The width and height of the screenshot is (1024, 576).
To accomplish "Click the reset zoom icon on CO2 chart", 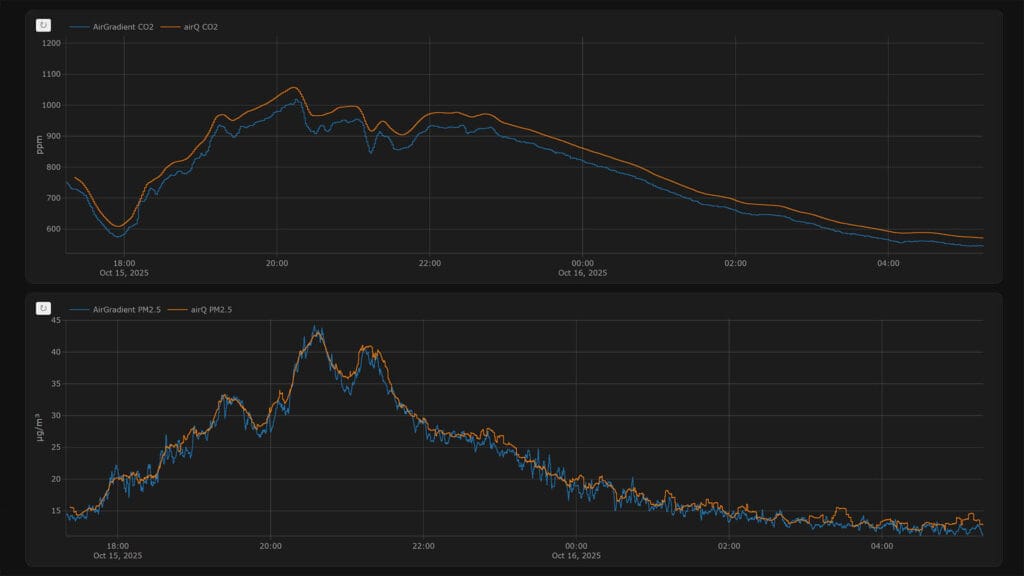I will click(43, 25).
